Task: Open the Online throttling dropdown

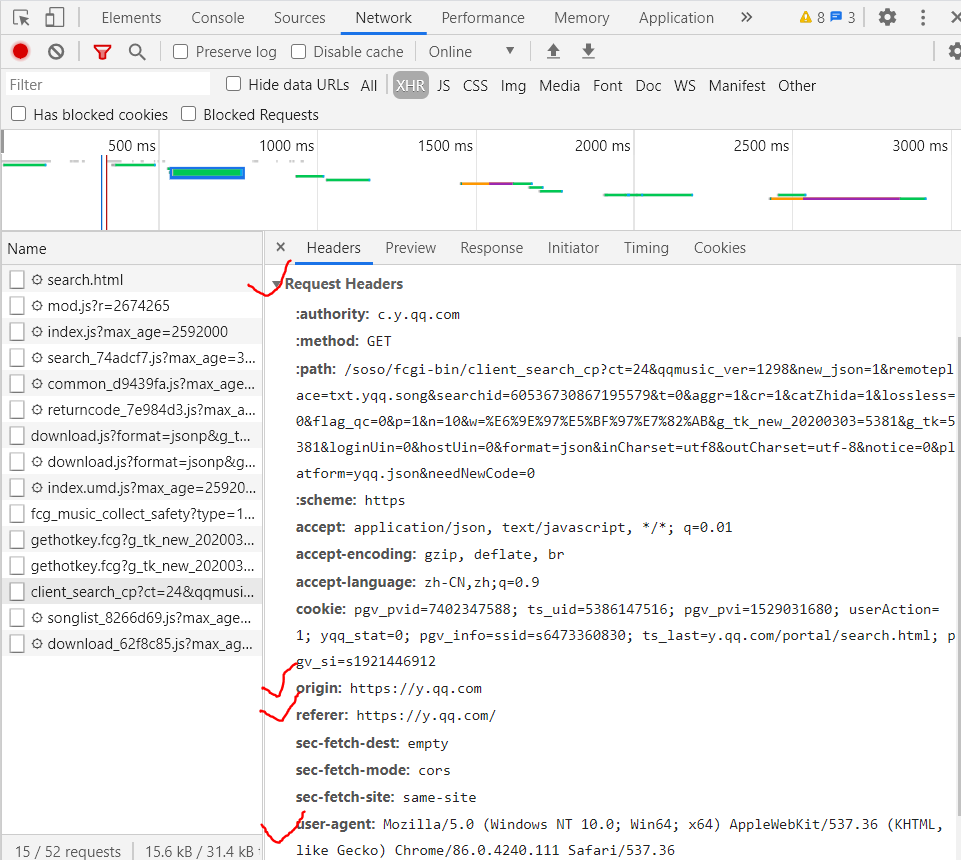Action: tap(471, 51)
